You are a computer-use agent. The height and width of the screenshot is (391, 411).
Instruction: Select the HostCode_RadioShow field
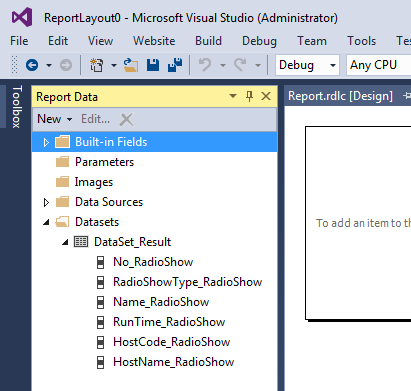click(x=172, y=342)
